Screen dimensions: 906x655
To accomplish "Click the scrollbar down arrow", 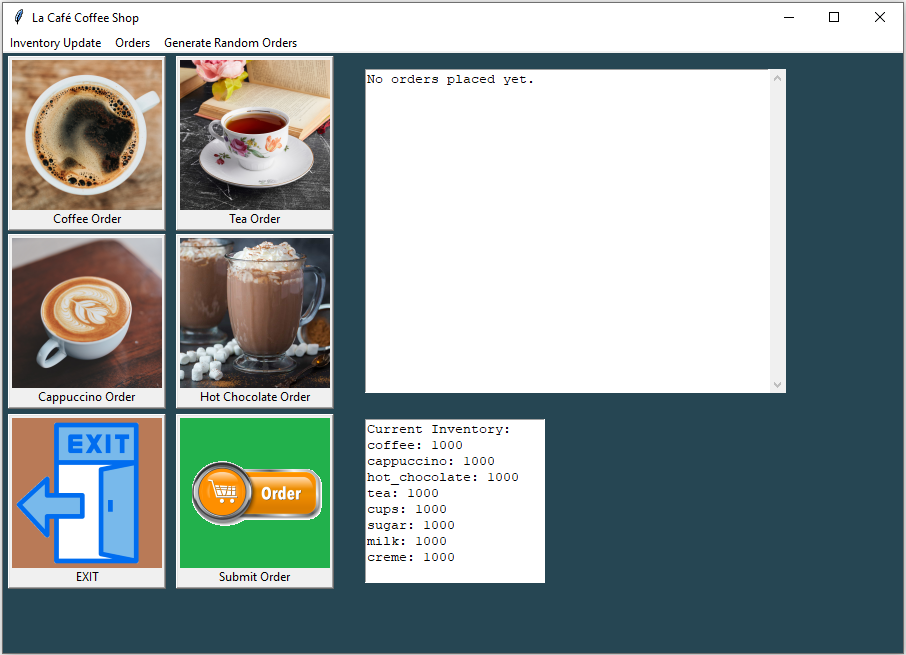I will pyautogui.click(x=778, y=384).
